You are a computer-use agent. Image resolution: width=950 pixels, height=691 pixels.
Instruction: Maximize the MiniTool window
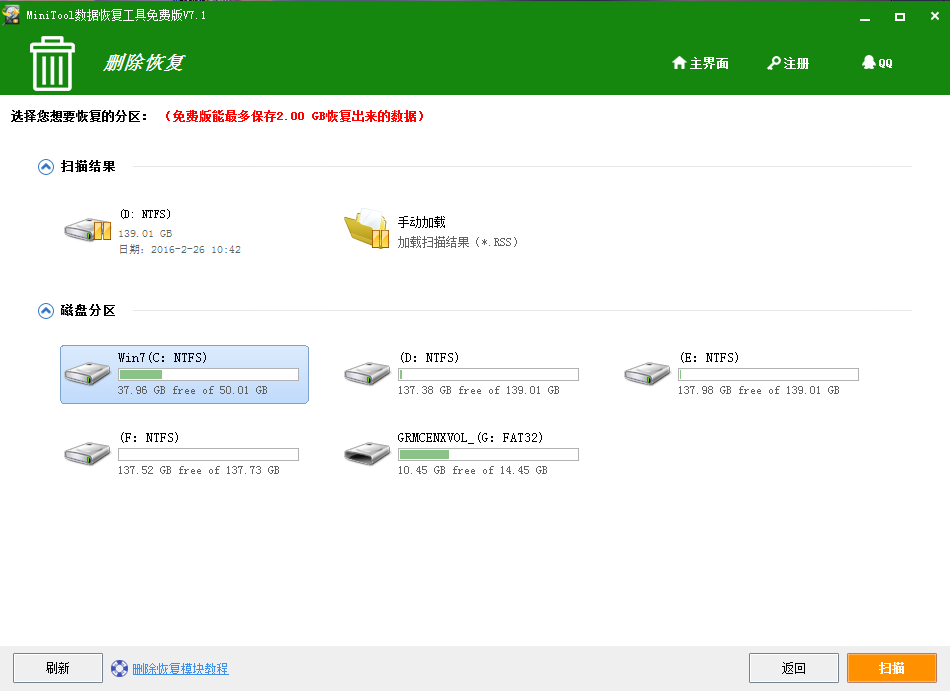pos(900,17)
